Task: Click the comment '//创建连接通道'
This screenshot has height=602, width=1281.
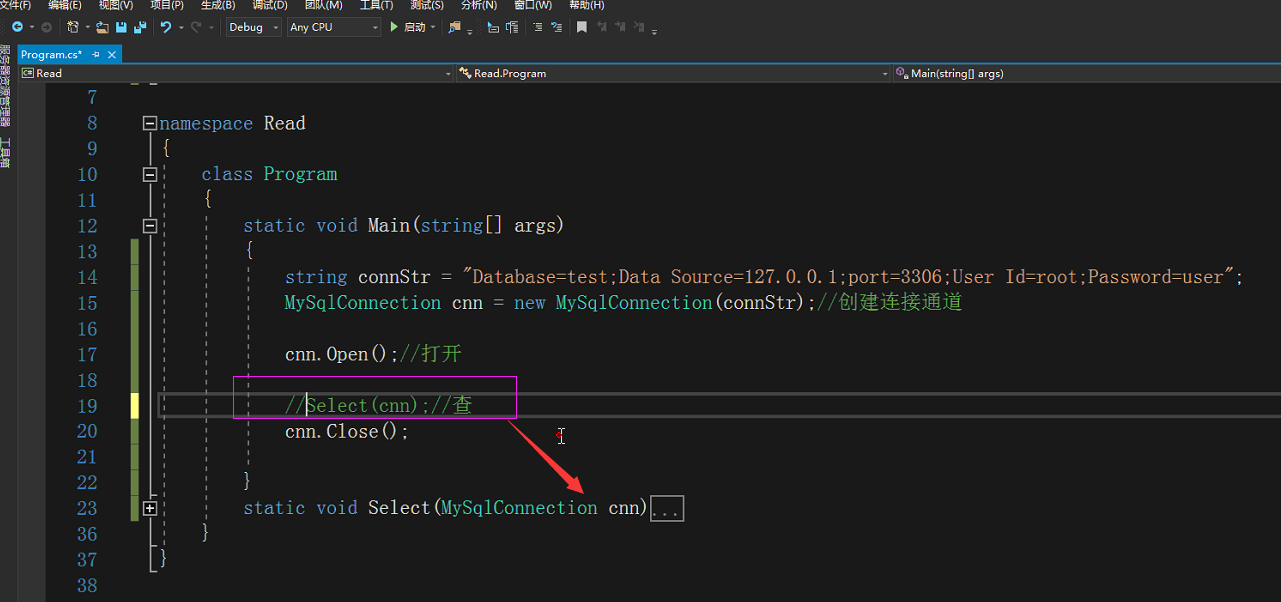Action: pos(889,302)
